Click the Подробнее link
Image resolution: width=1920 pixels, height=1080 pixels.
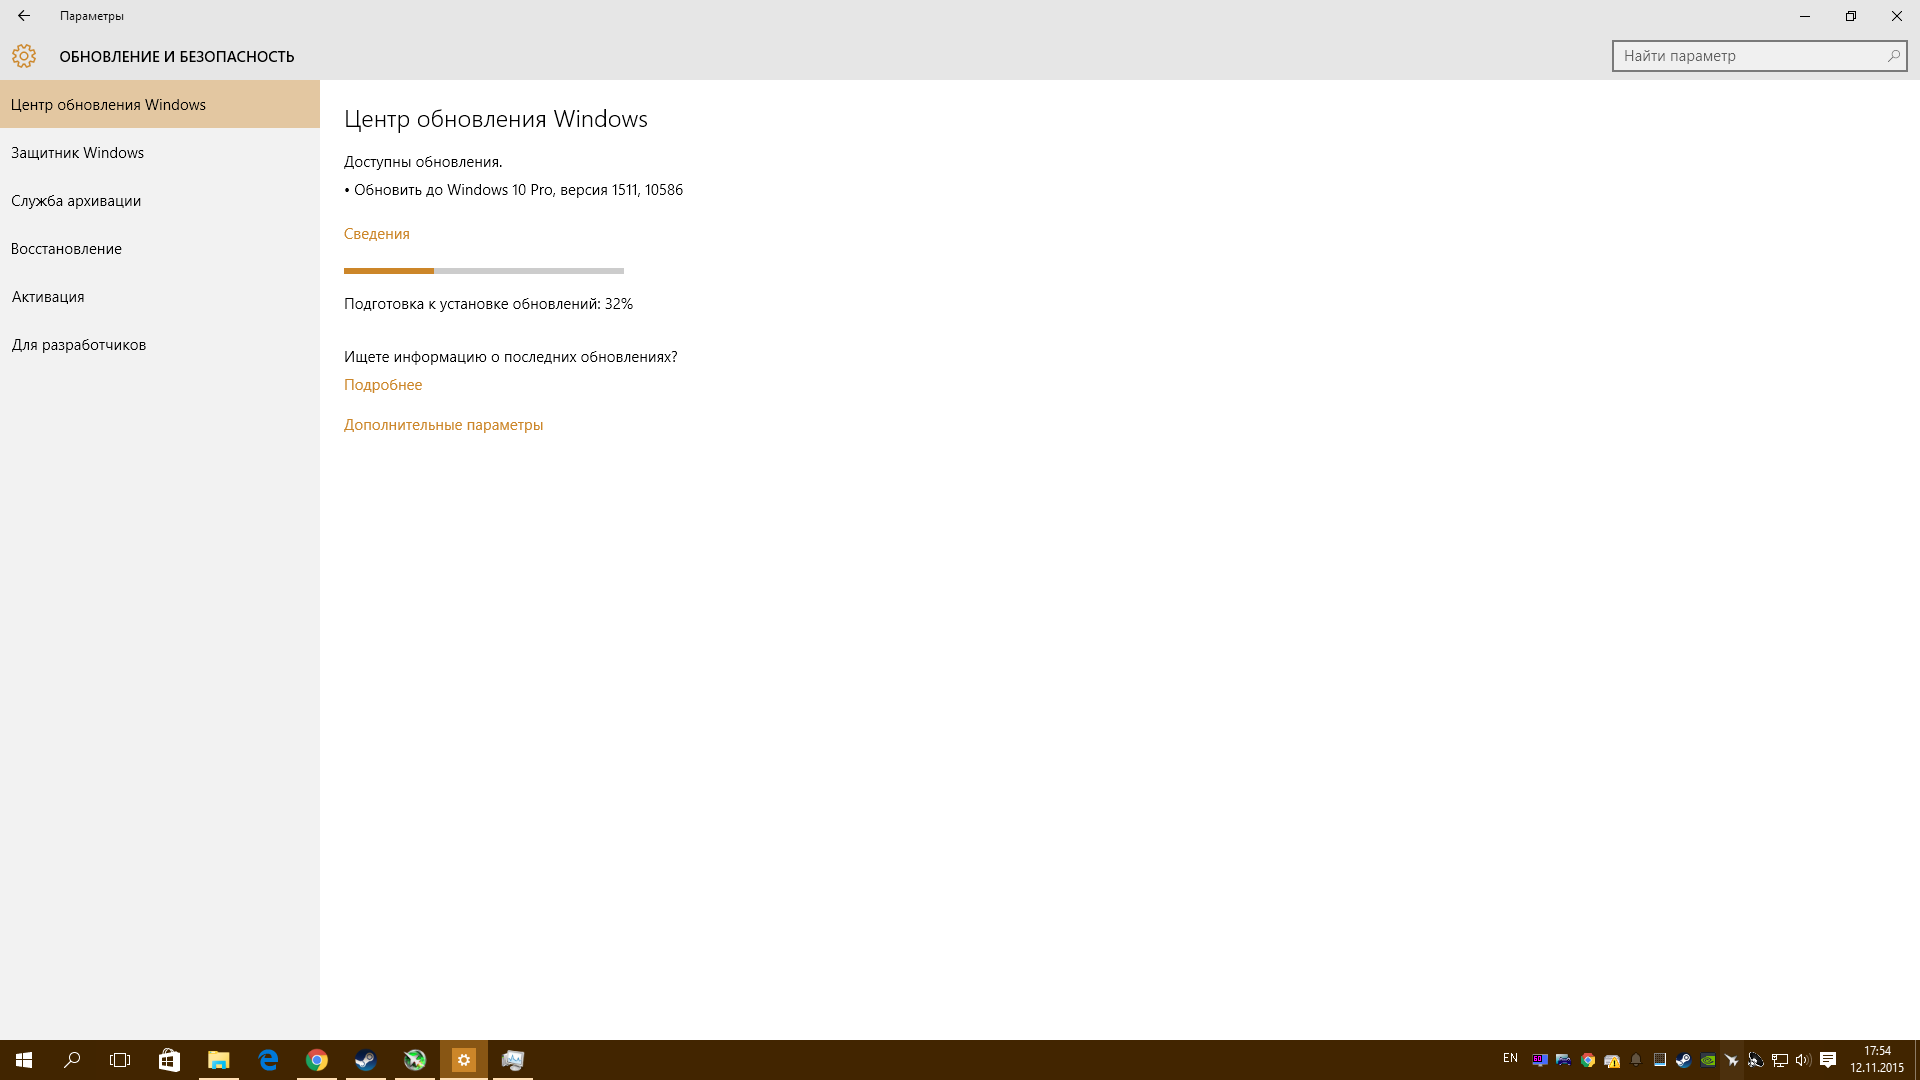[383, 385]
